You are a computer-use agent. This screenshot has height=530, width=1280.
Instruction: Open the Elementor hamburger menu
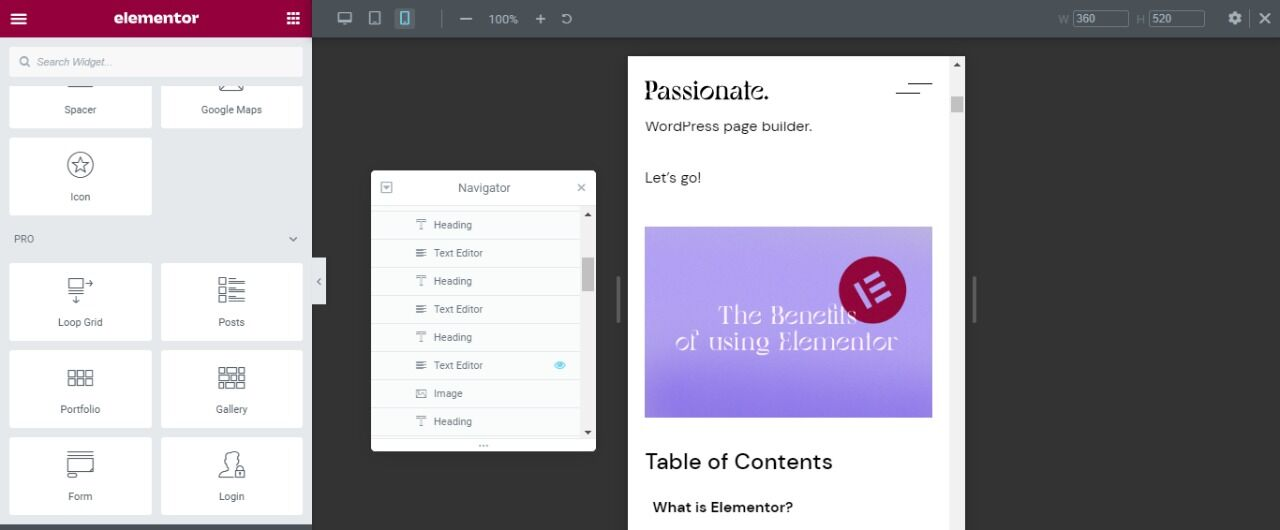[x=19, y=18]
